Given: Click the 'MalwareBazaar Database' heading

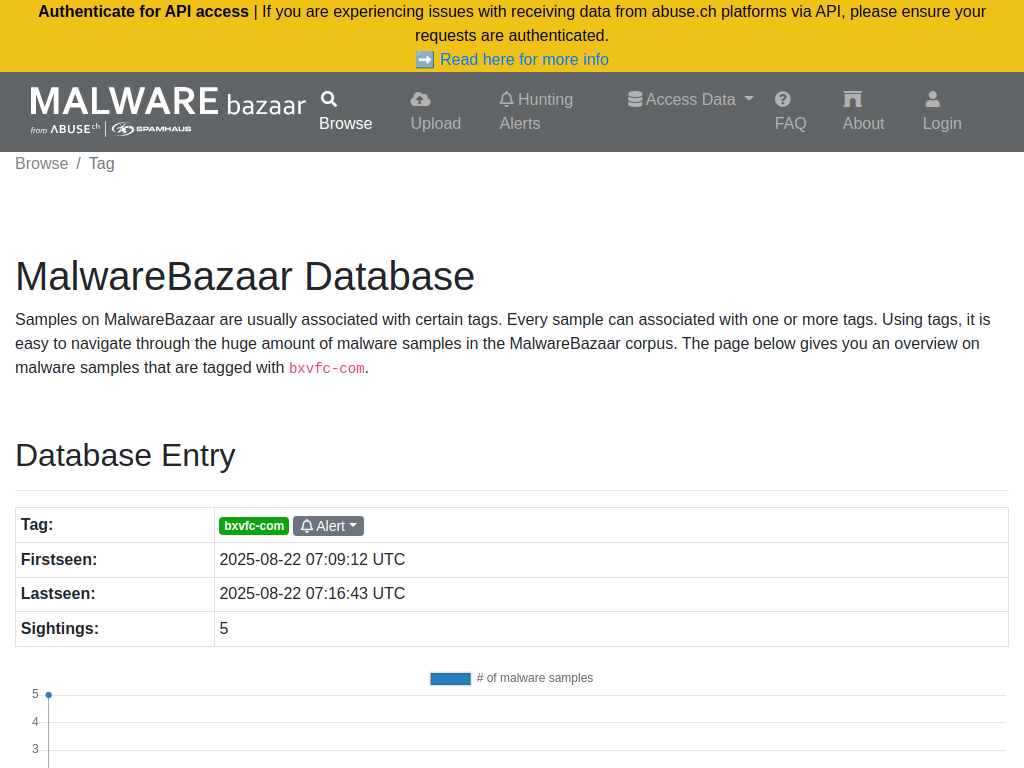Looking at the screenshot, I should pyautogui.click(x=245, y=276).
